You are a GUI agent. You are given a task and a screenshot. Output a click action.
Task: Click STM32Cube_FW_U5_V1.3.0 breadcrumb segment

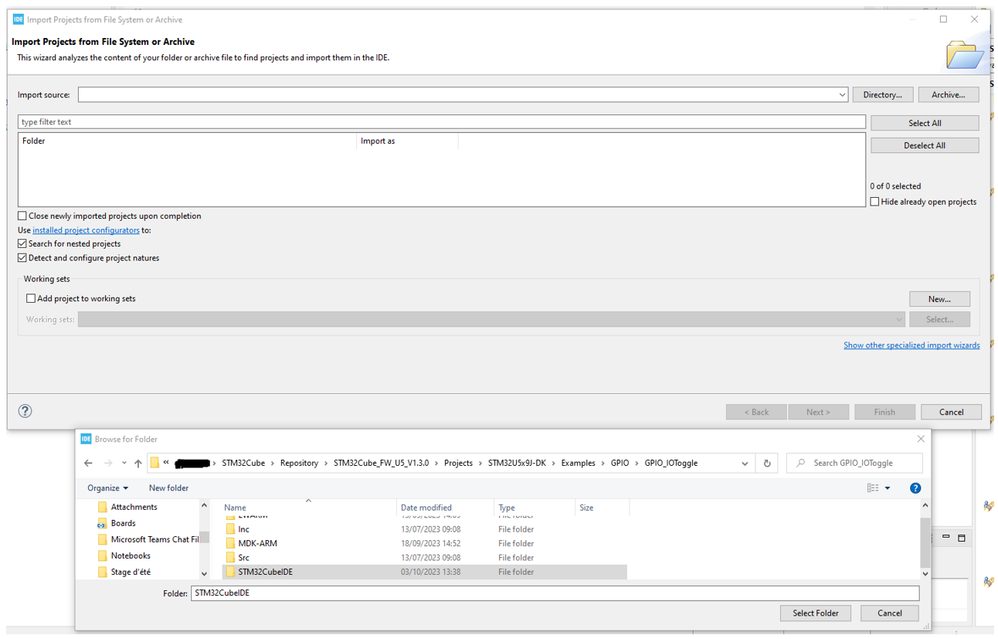point(381,463)
